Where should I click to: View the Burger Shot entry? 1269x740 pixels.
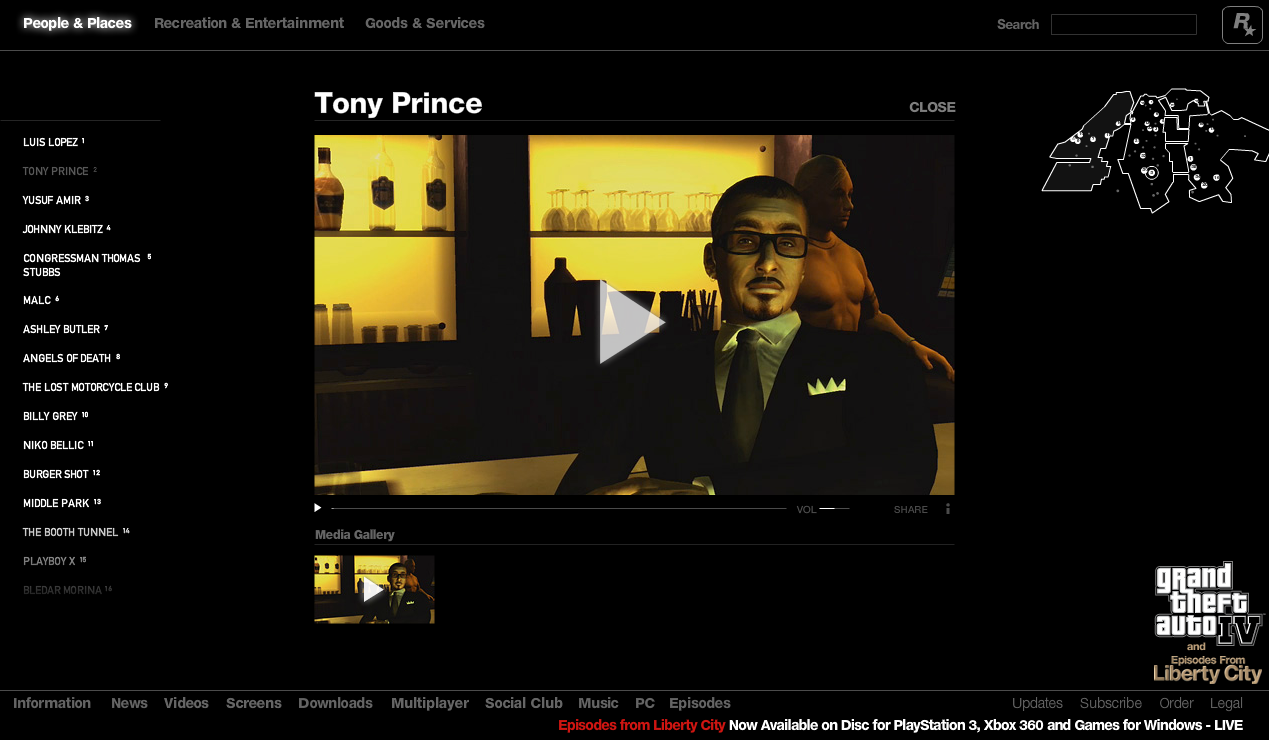click(62, 474)
